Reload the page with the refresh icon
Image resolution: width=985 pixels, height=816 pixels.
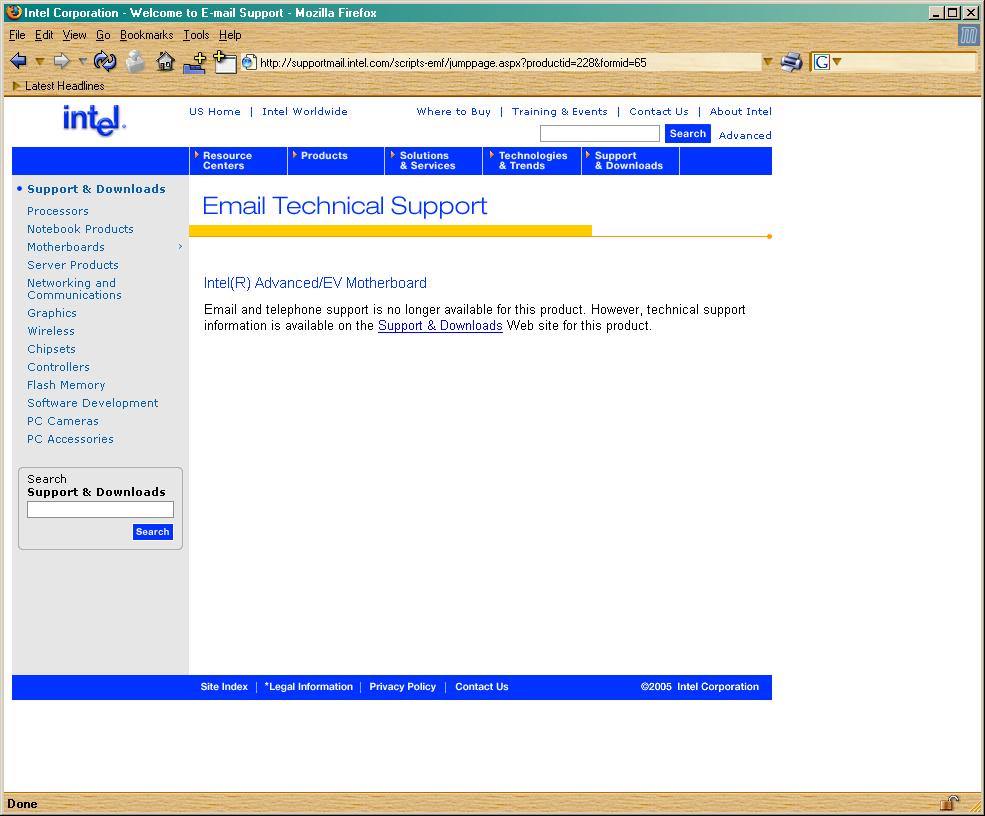[x=105, y=62]
